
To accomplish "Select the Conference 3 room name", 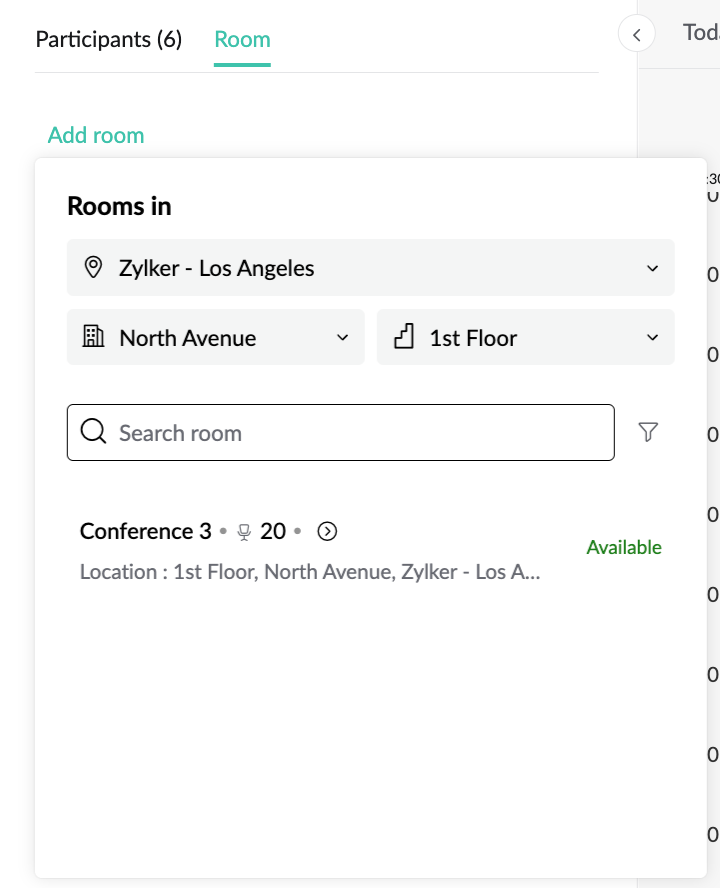I will click(146, 531).
